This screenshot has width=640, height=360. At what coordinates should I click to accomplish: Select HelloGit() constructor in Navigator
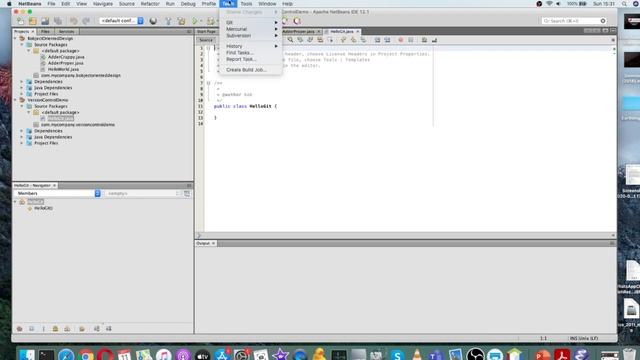click(43, 208)
